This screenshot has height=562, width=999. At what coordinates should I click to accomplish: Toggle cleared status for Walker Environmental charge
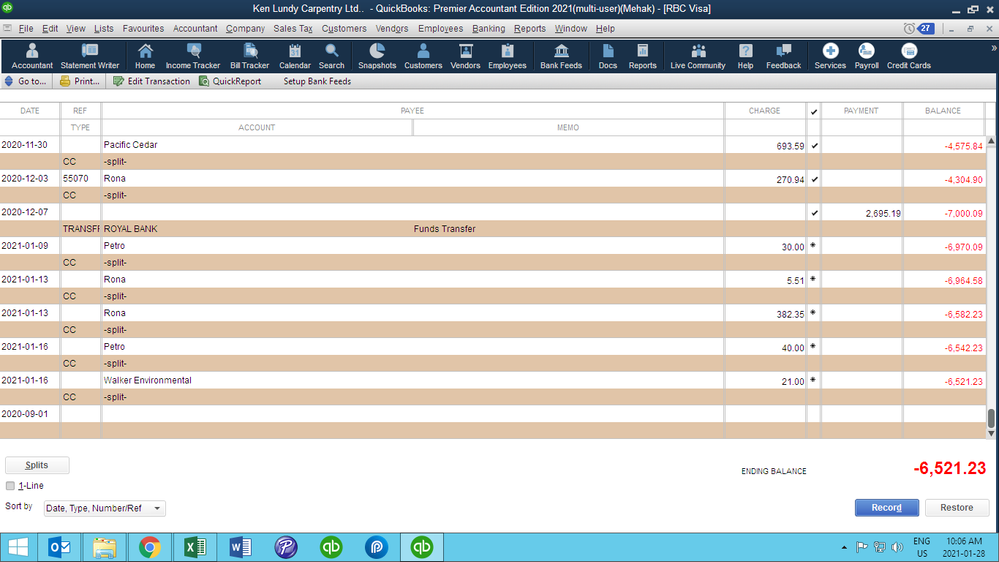point(814,381)
